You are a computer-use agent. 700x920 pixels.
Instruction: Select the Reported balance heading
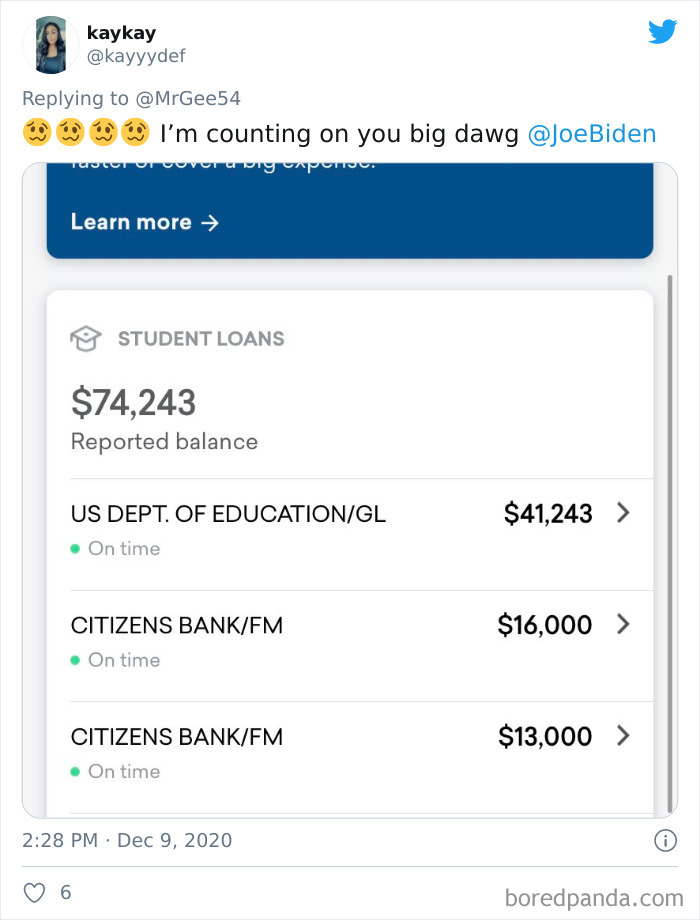coord(164,441)
